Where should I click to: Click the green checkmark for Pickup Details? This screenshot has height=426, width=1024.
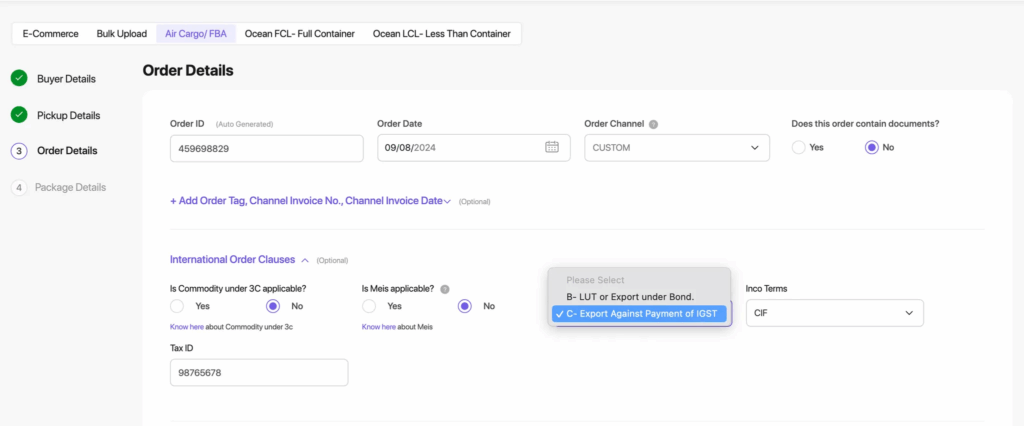[x=19, y=115]
